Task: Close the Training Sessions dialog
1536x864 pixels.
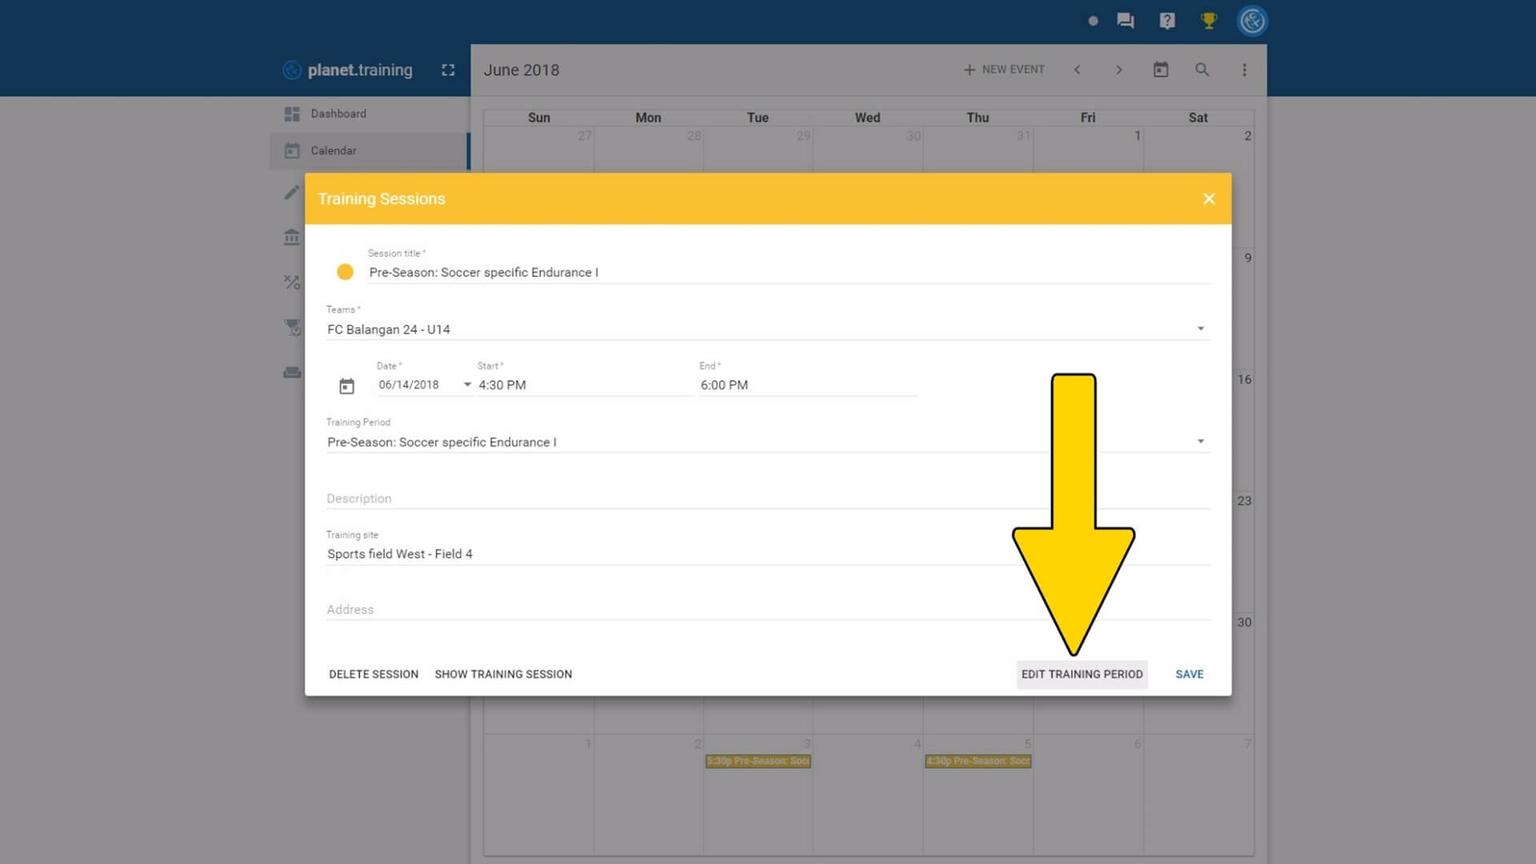Action: pyautogui.click(x=1208, y=199)
